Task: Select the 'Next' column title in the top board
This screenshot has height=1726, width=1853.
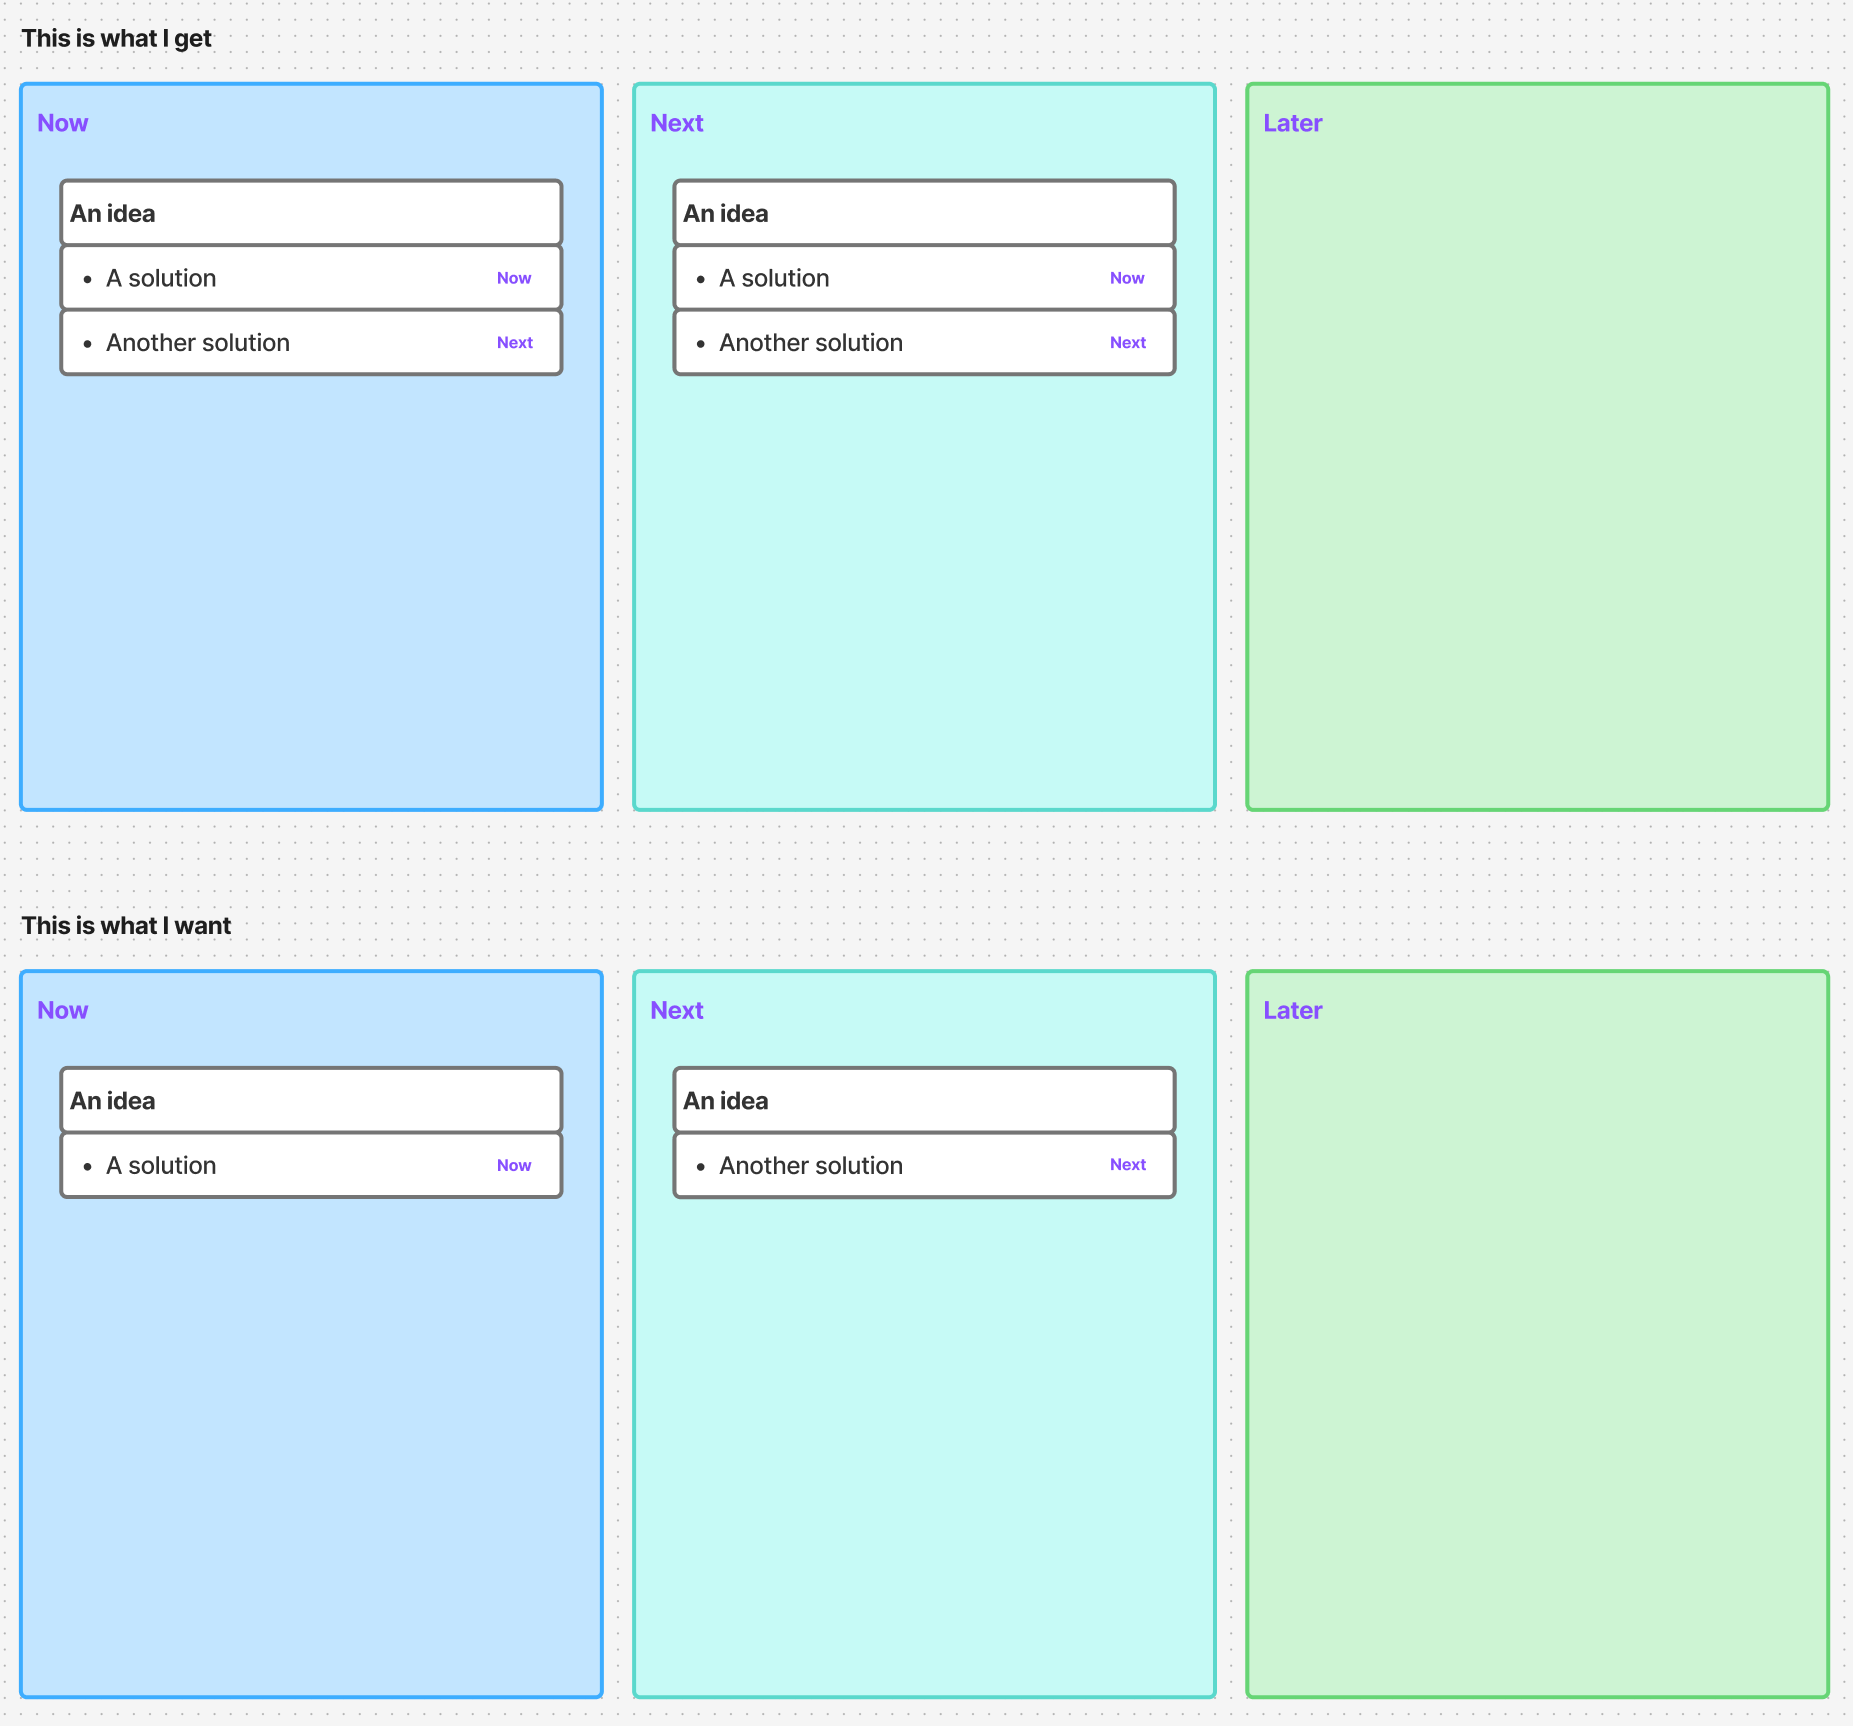Action: tap(677, 123)
